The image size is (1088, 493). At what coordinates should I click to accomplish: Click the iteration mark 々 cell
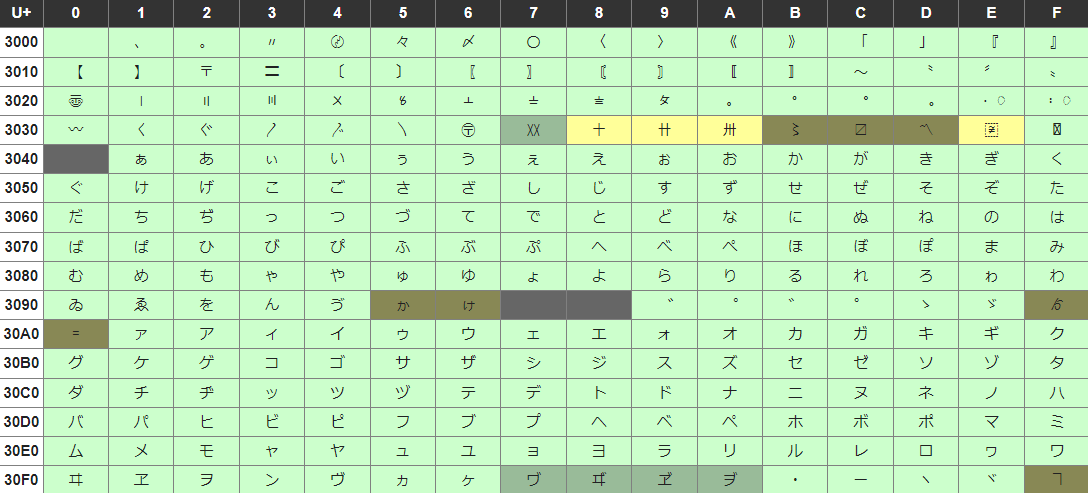click(402, 43)
